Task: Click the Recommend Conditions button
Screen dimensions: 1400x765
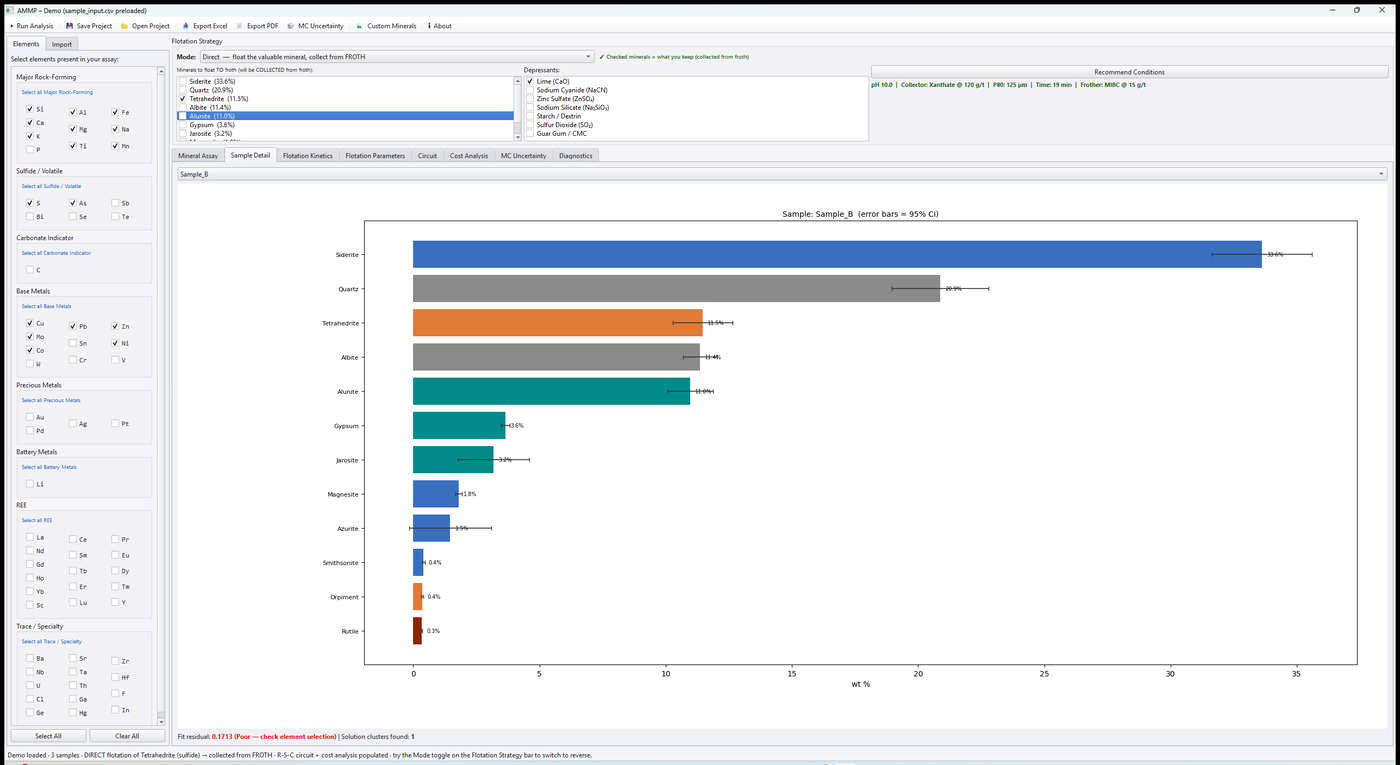Action: click(x=1129, y=72)
